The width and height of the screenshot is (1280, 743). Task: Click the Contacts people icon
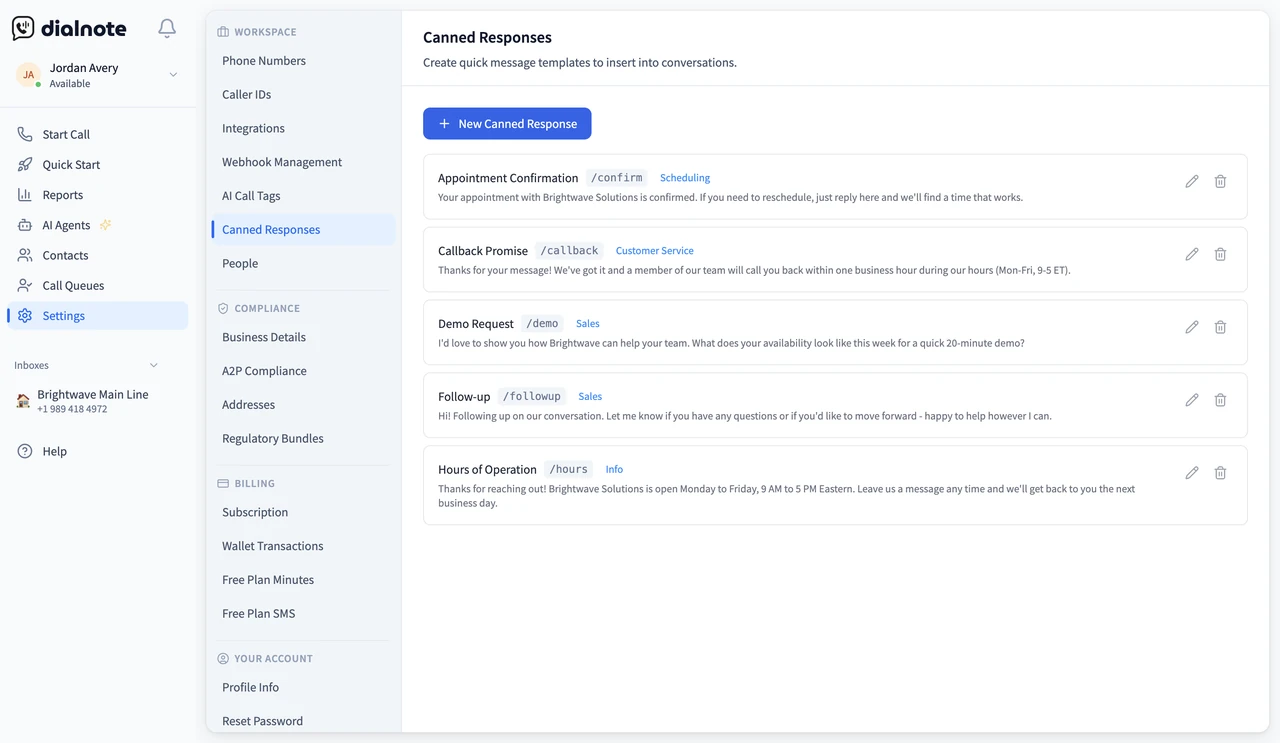[25, 255]
